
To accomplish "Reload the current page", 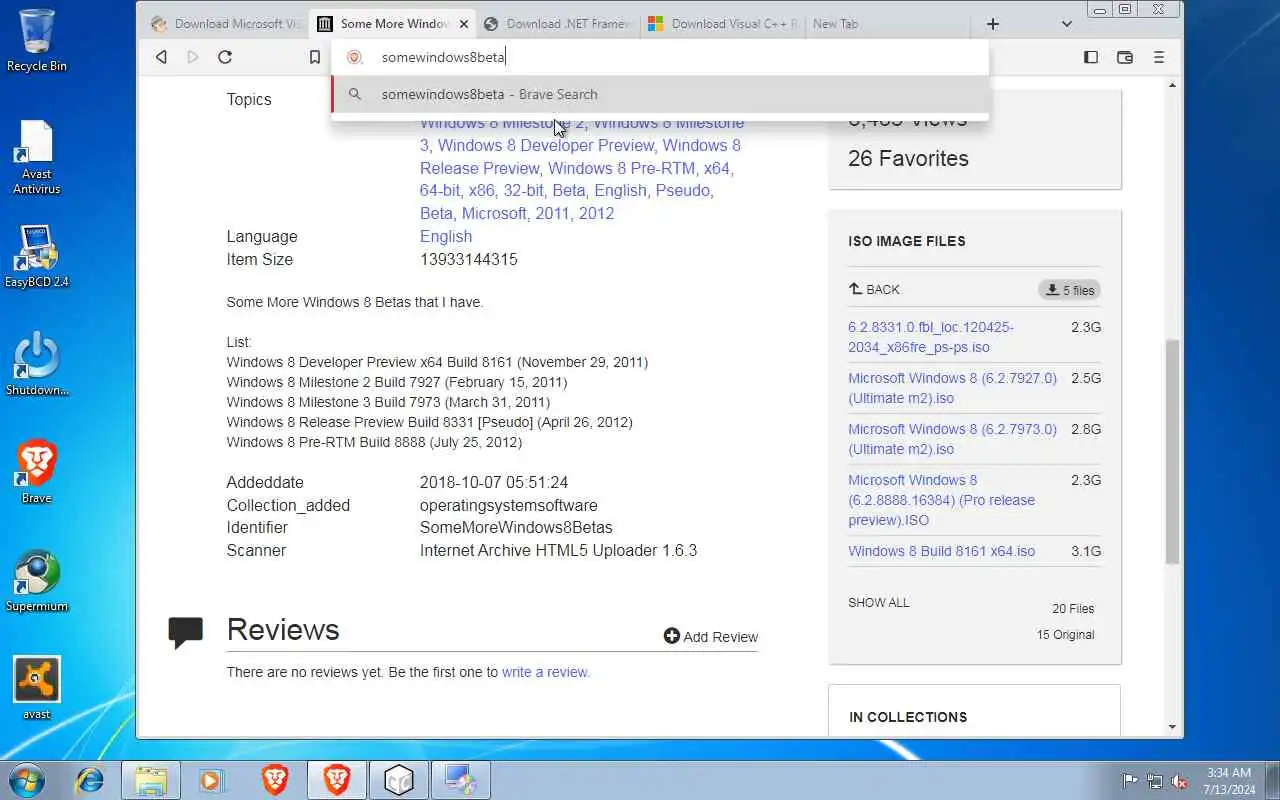I will point(225,57).
